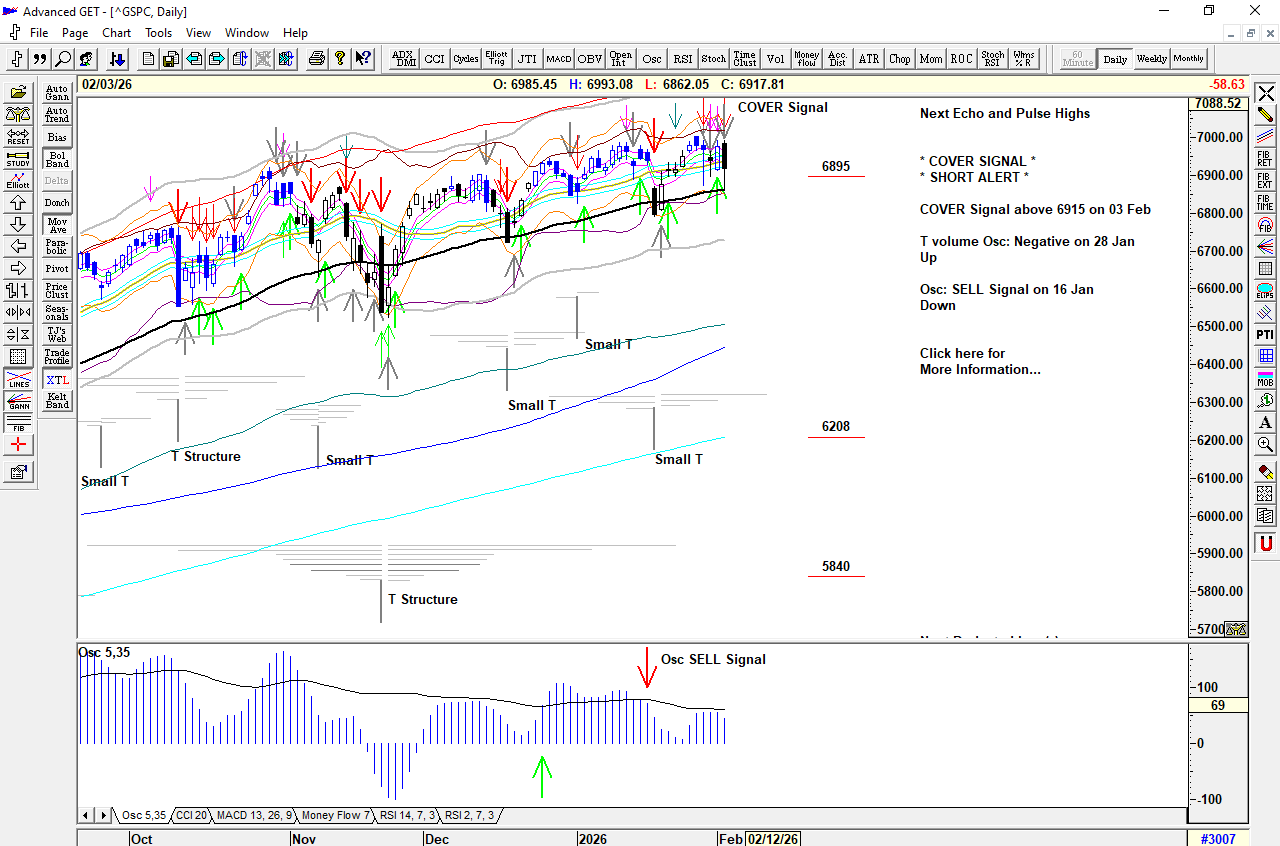Viewport: 1280px width, 846px height.
Task: Click the MOB make-or-break tool
Action: (1265, 378)
